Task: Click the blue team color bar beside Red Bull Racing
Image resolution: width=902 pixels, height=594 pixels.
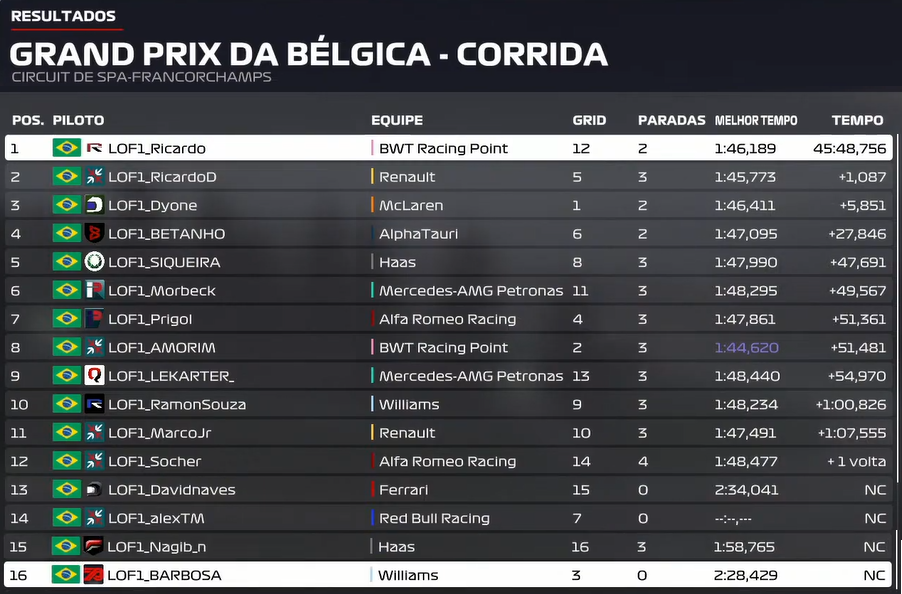Action: pos(373,518)
